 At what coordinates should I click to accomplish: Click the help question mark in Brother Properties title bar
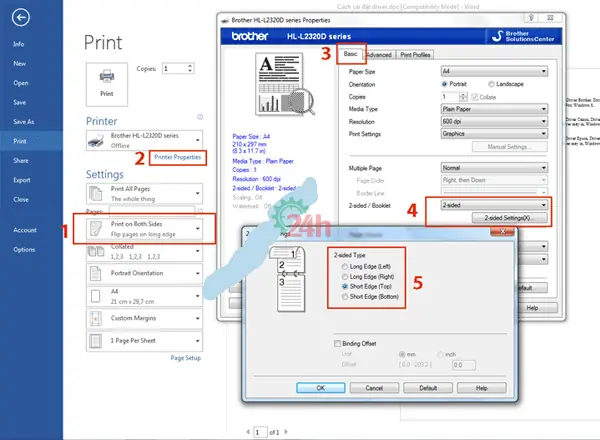tap(531, 18)
